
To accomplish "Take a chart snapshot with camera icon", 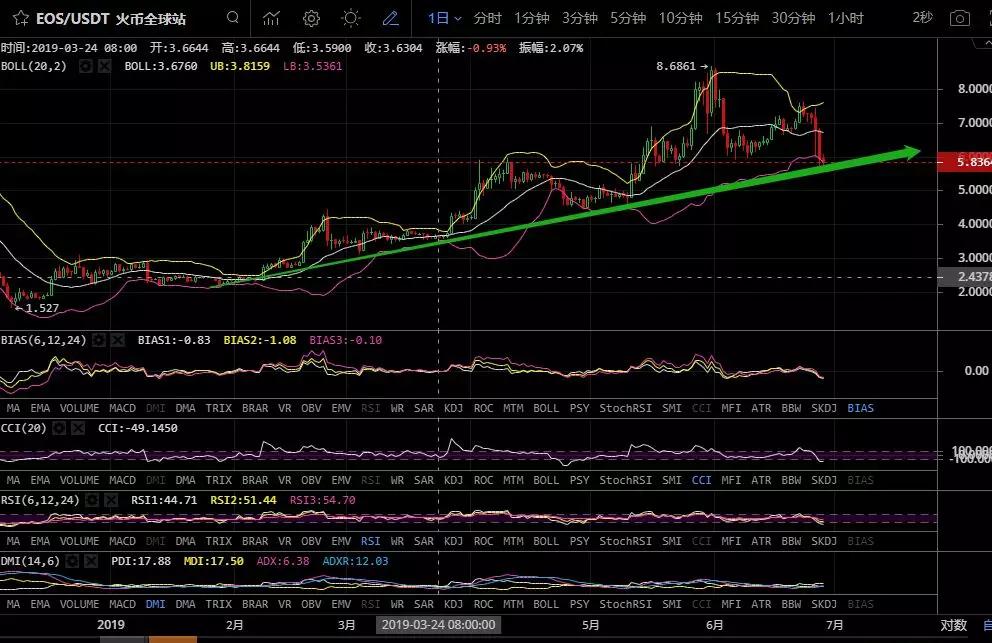I will (x=960, y=18).
